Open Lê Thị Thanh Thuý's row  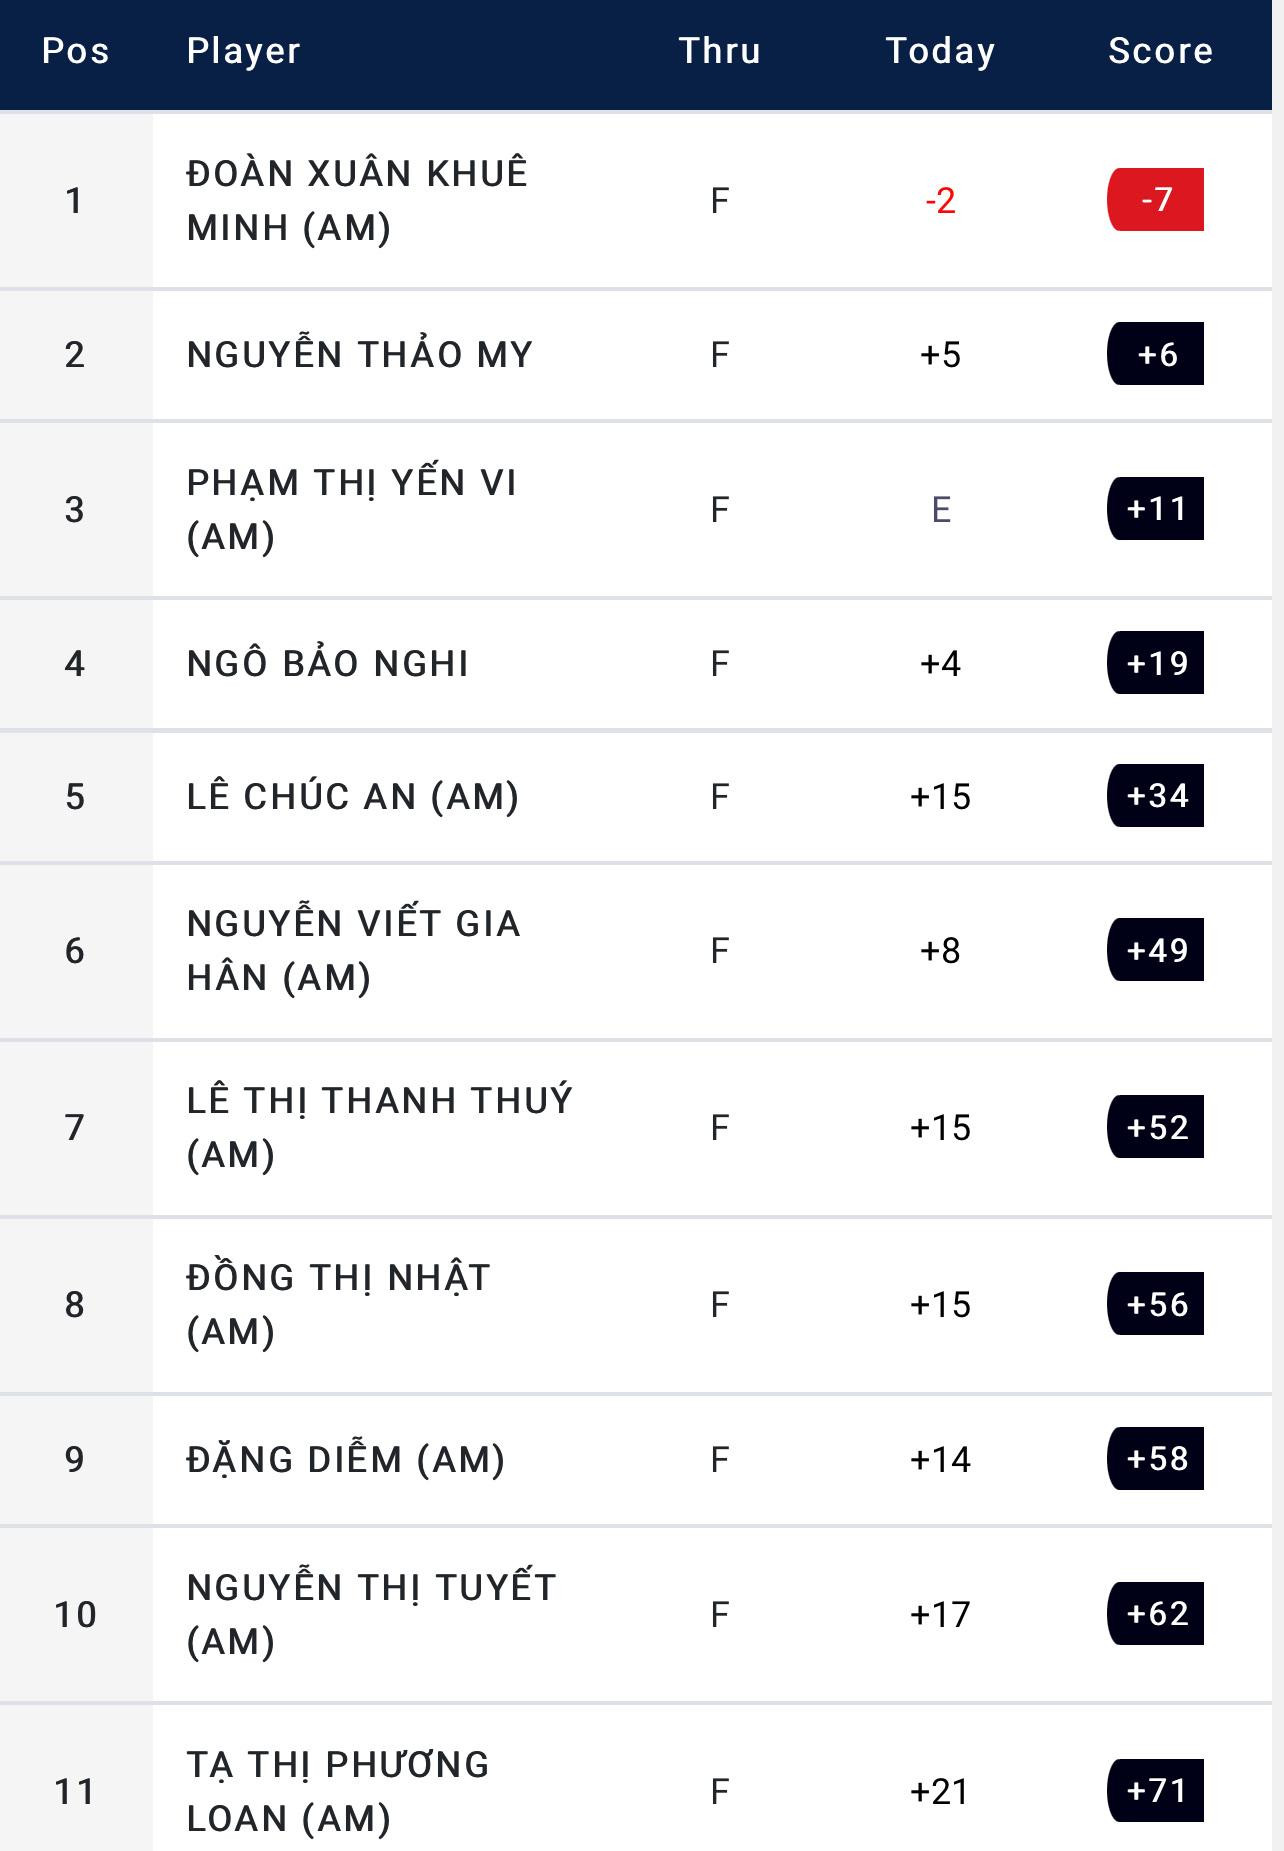[x=379, y=1127]
